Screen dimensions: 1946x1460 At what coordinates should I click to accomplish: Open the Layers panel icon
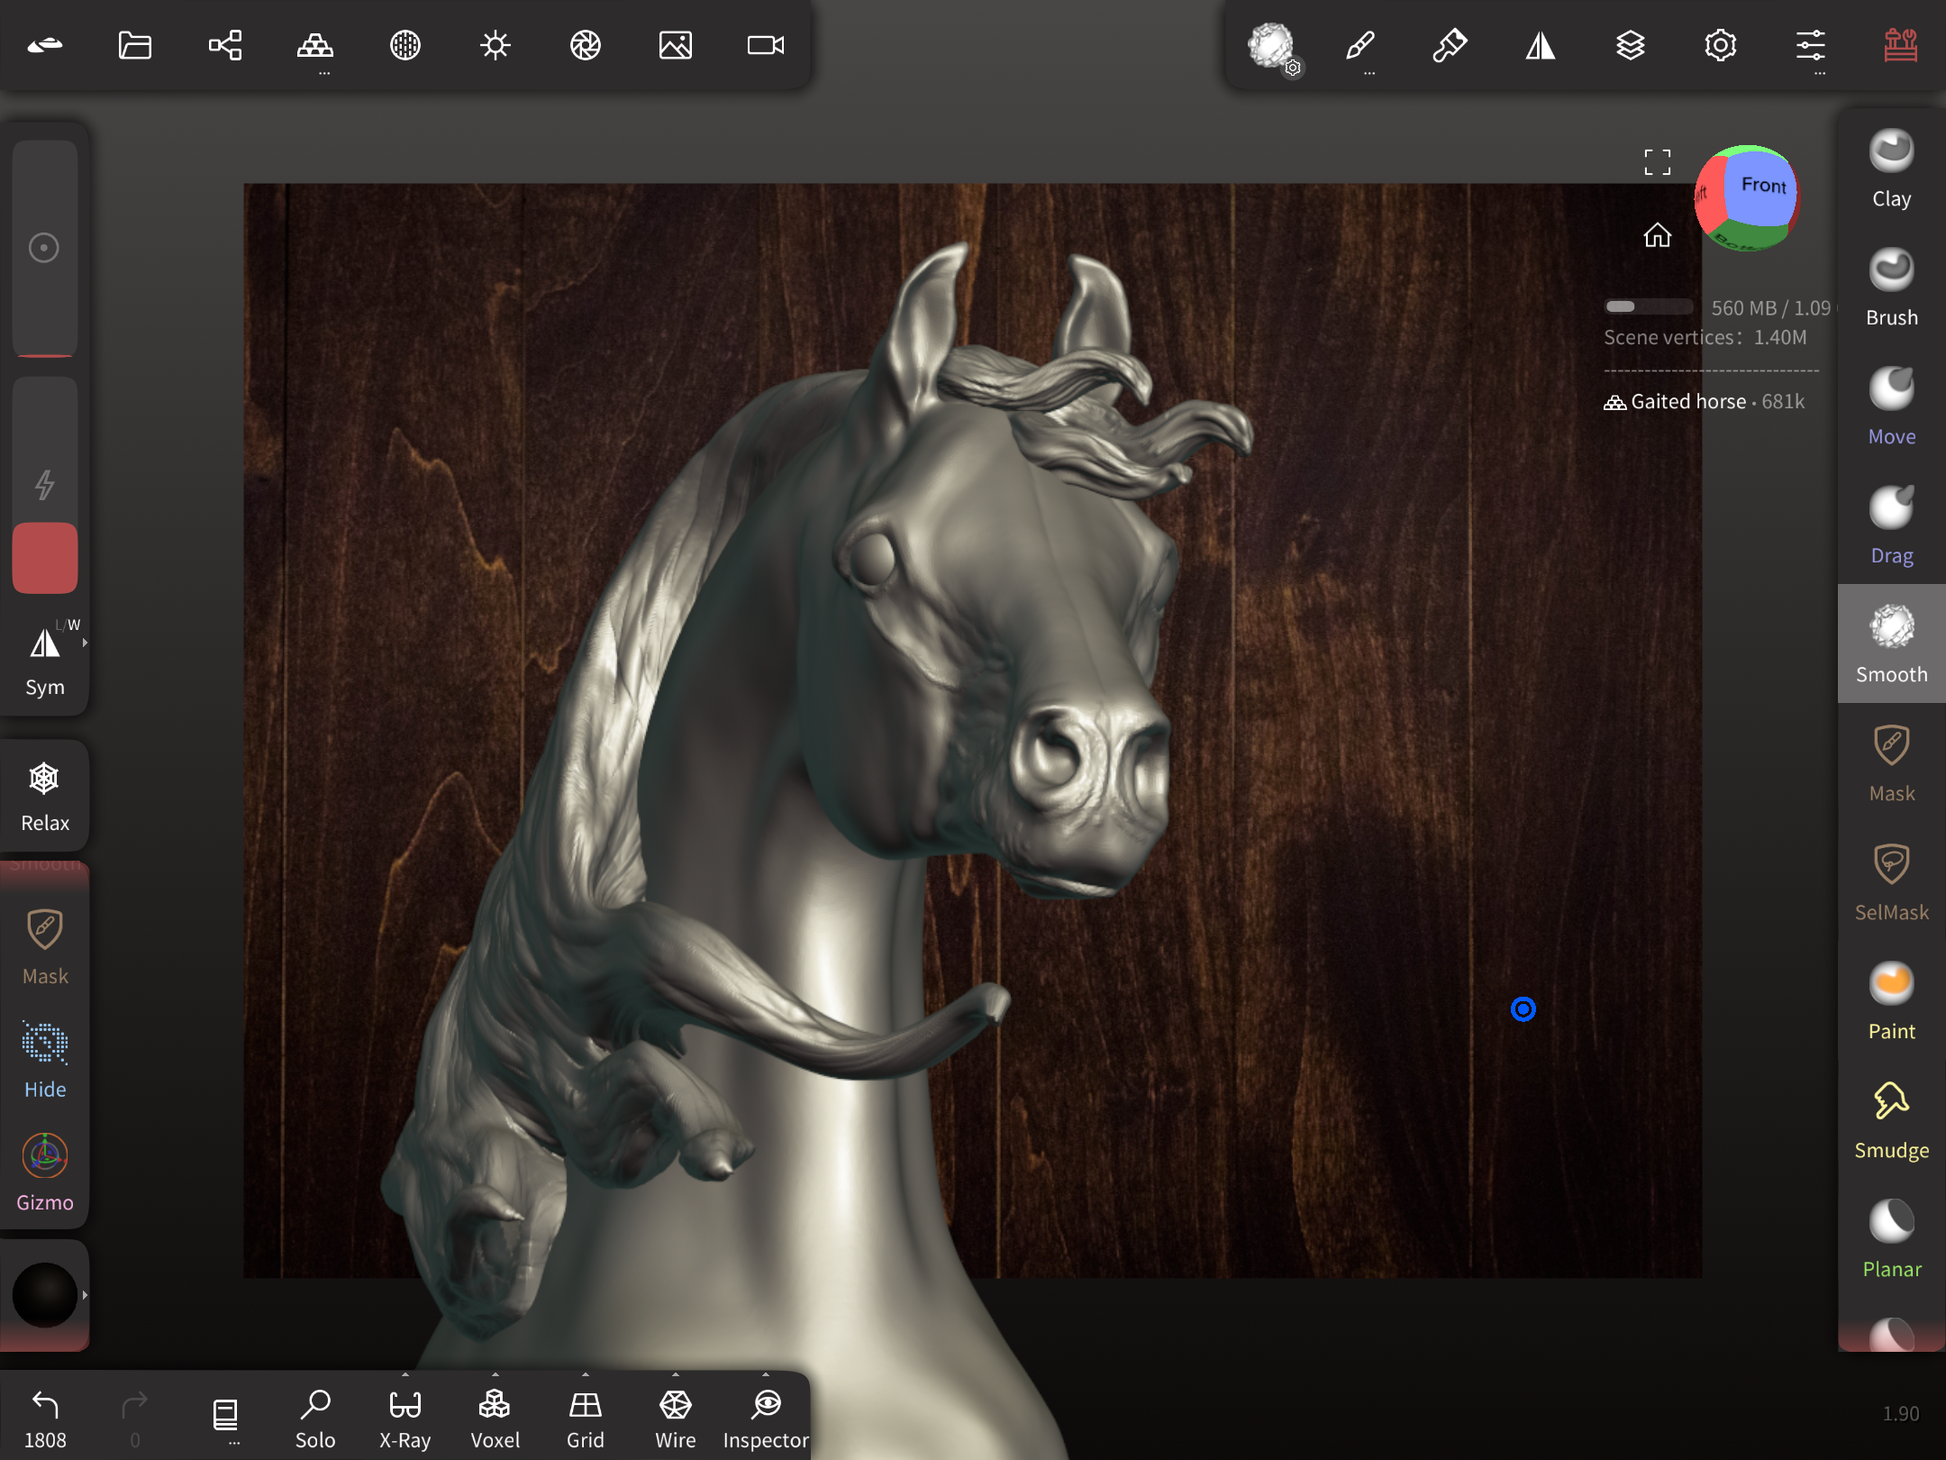coord(1630,45)
